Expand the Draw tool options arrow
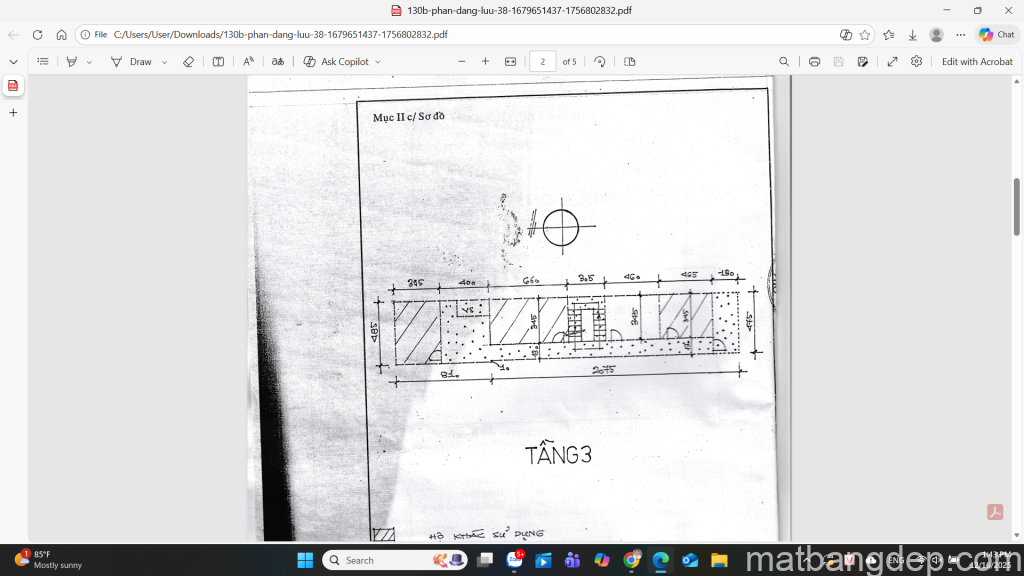The height and width of the screenshot is (576, 1024). 165,62
